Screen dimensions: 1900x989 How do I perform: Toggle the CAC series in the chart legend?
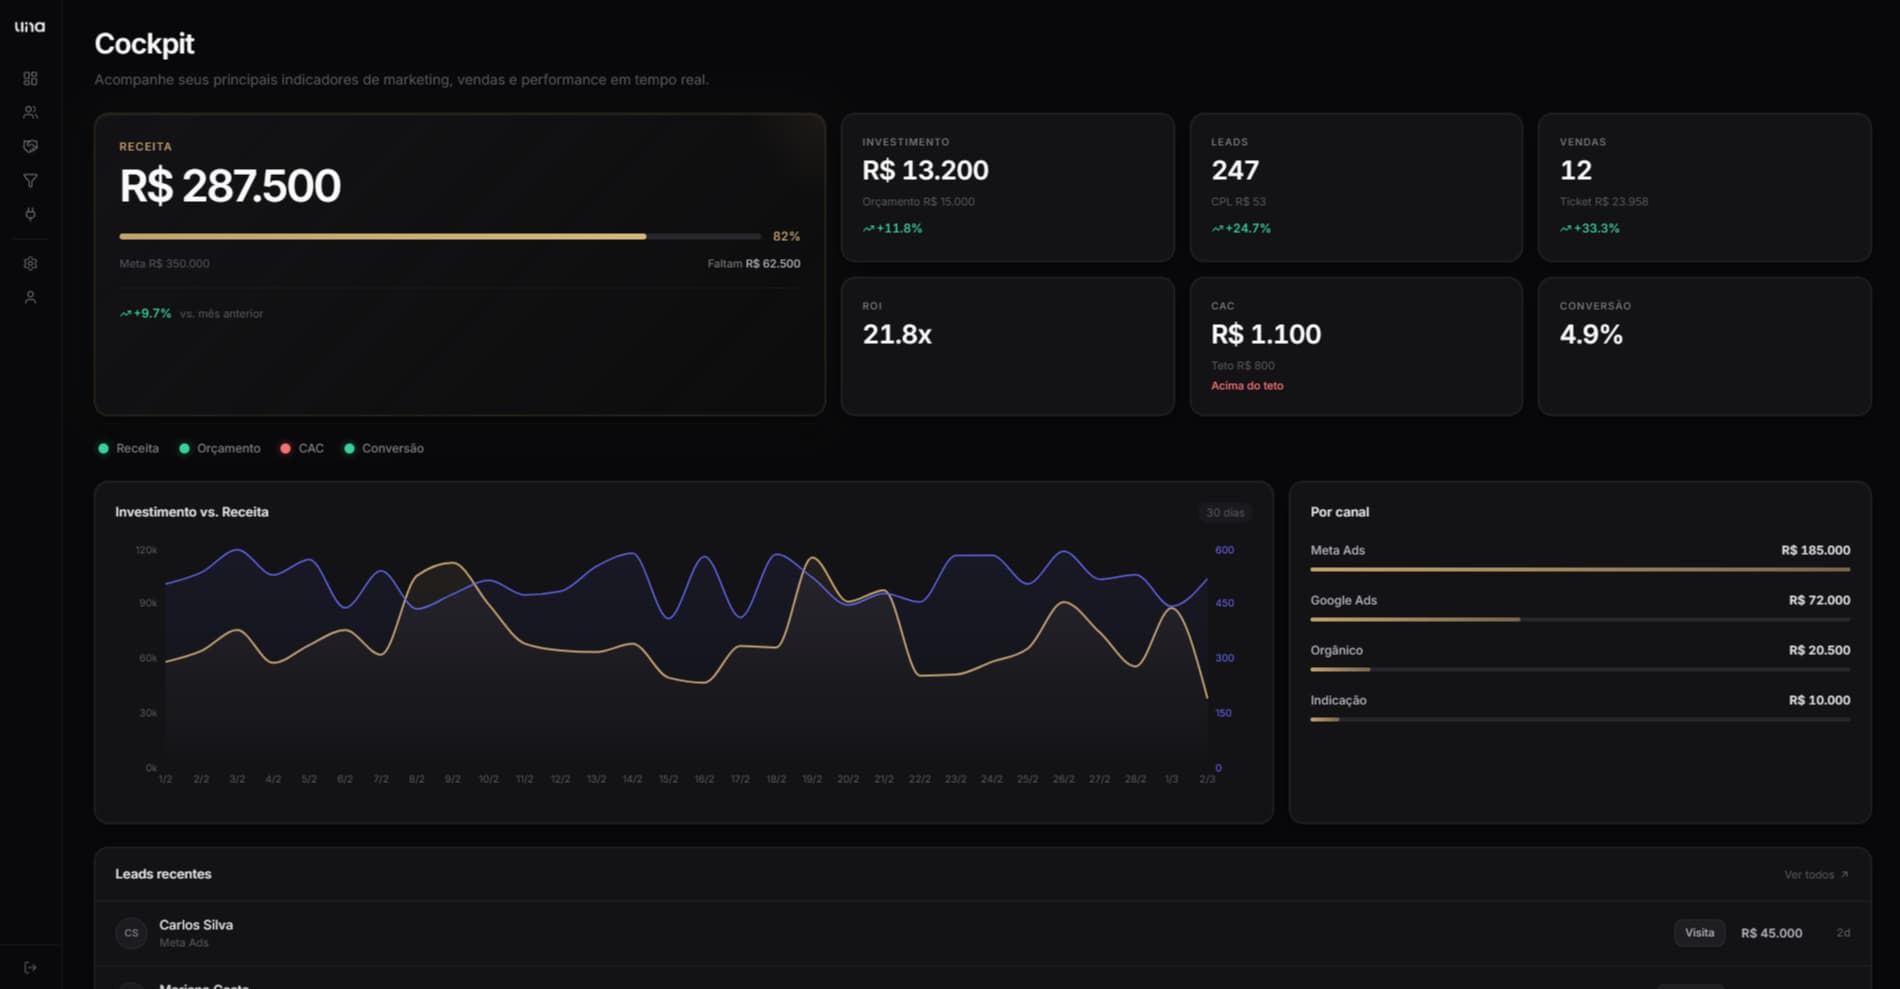[302, 448]
